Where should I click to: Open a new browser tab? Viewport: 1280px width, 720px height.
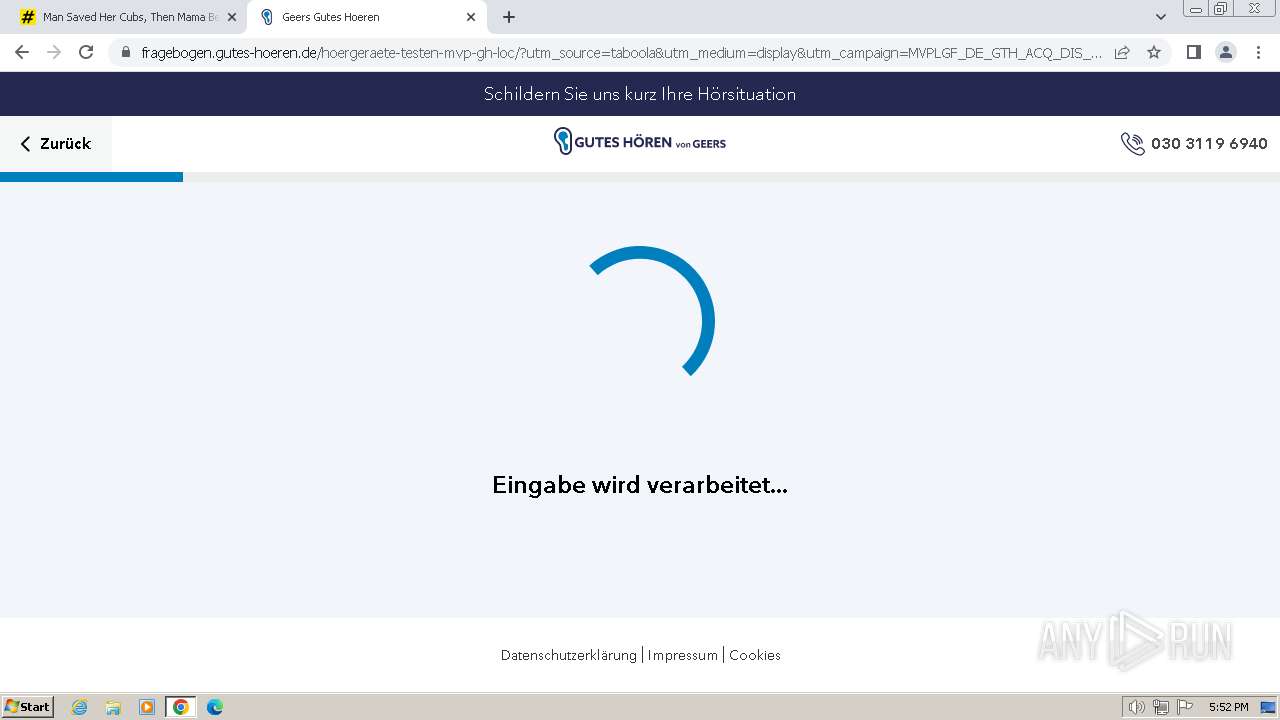(509, 17)
